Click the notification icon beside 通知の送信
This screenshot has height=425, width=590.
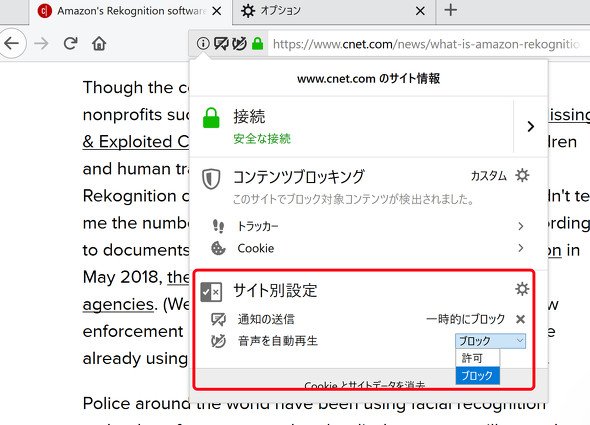(219, 319)
